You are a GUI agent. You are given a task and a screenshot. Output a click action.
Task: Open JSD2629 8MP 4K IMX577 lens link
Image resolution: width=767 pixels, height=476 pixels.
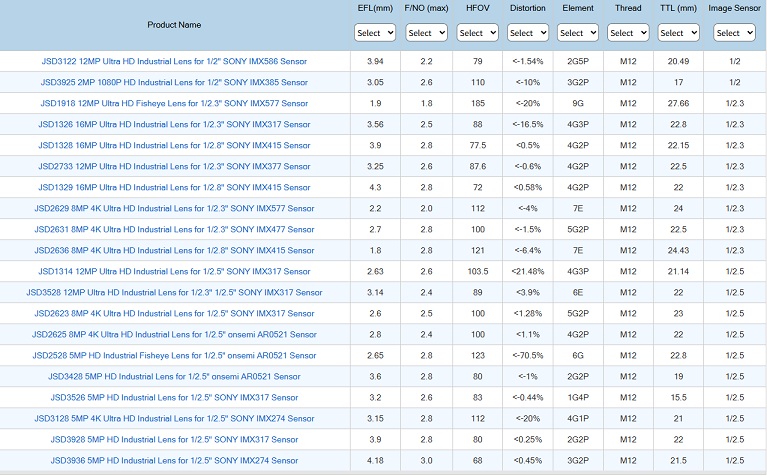174,209
